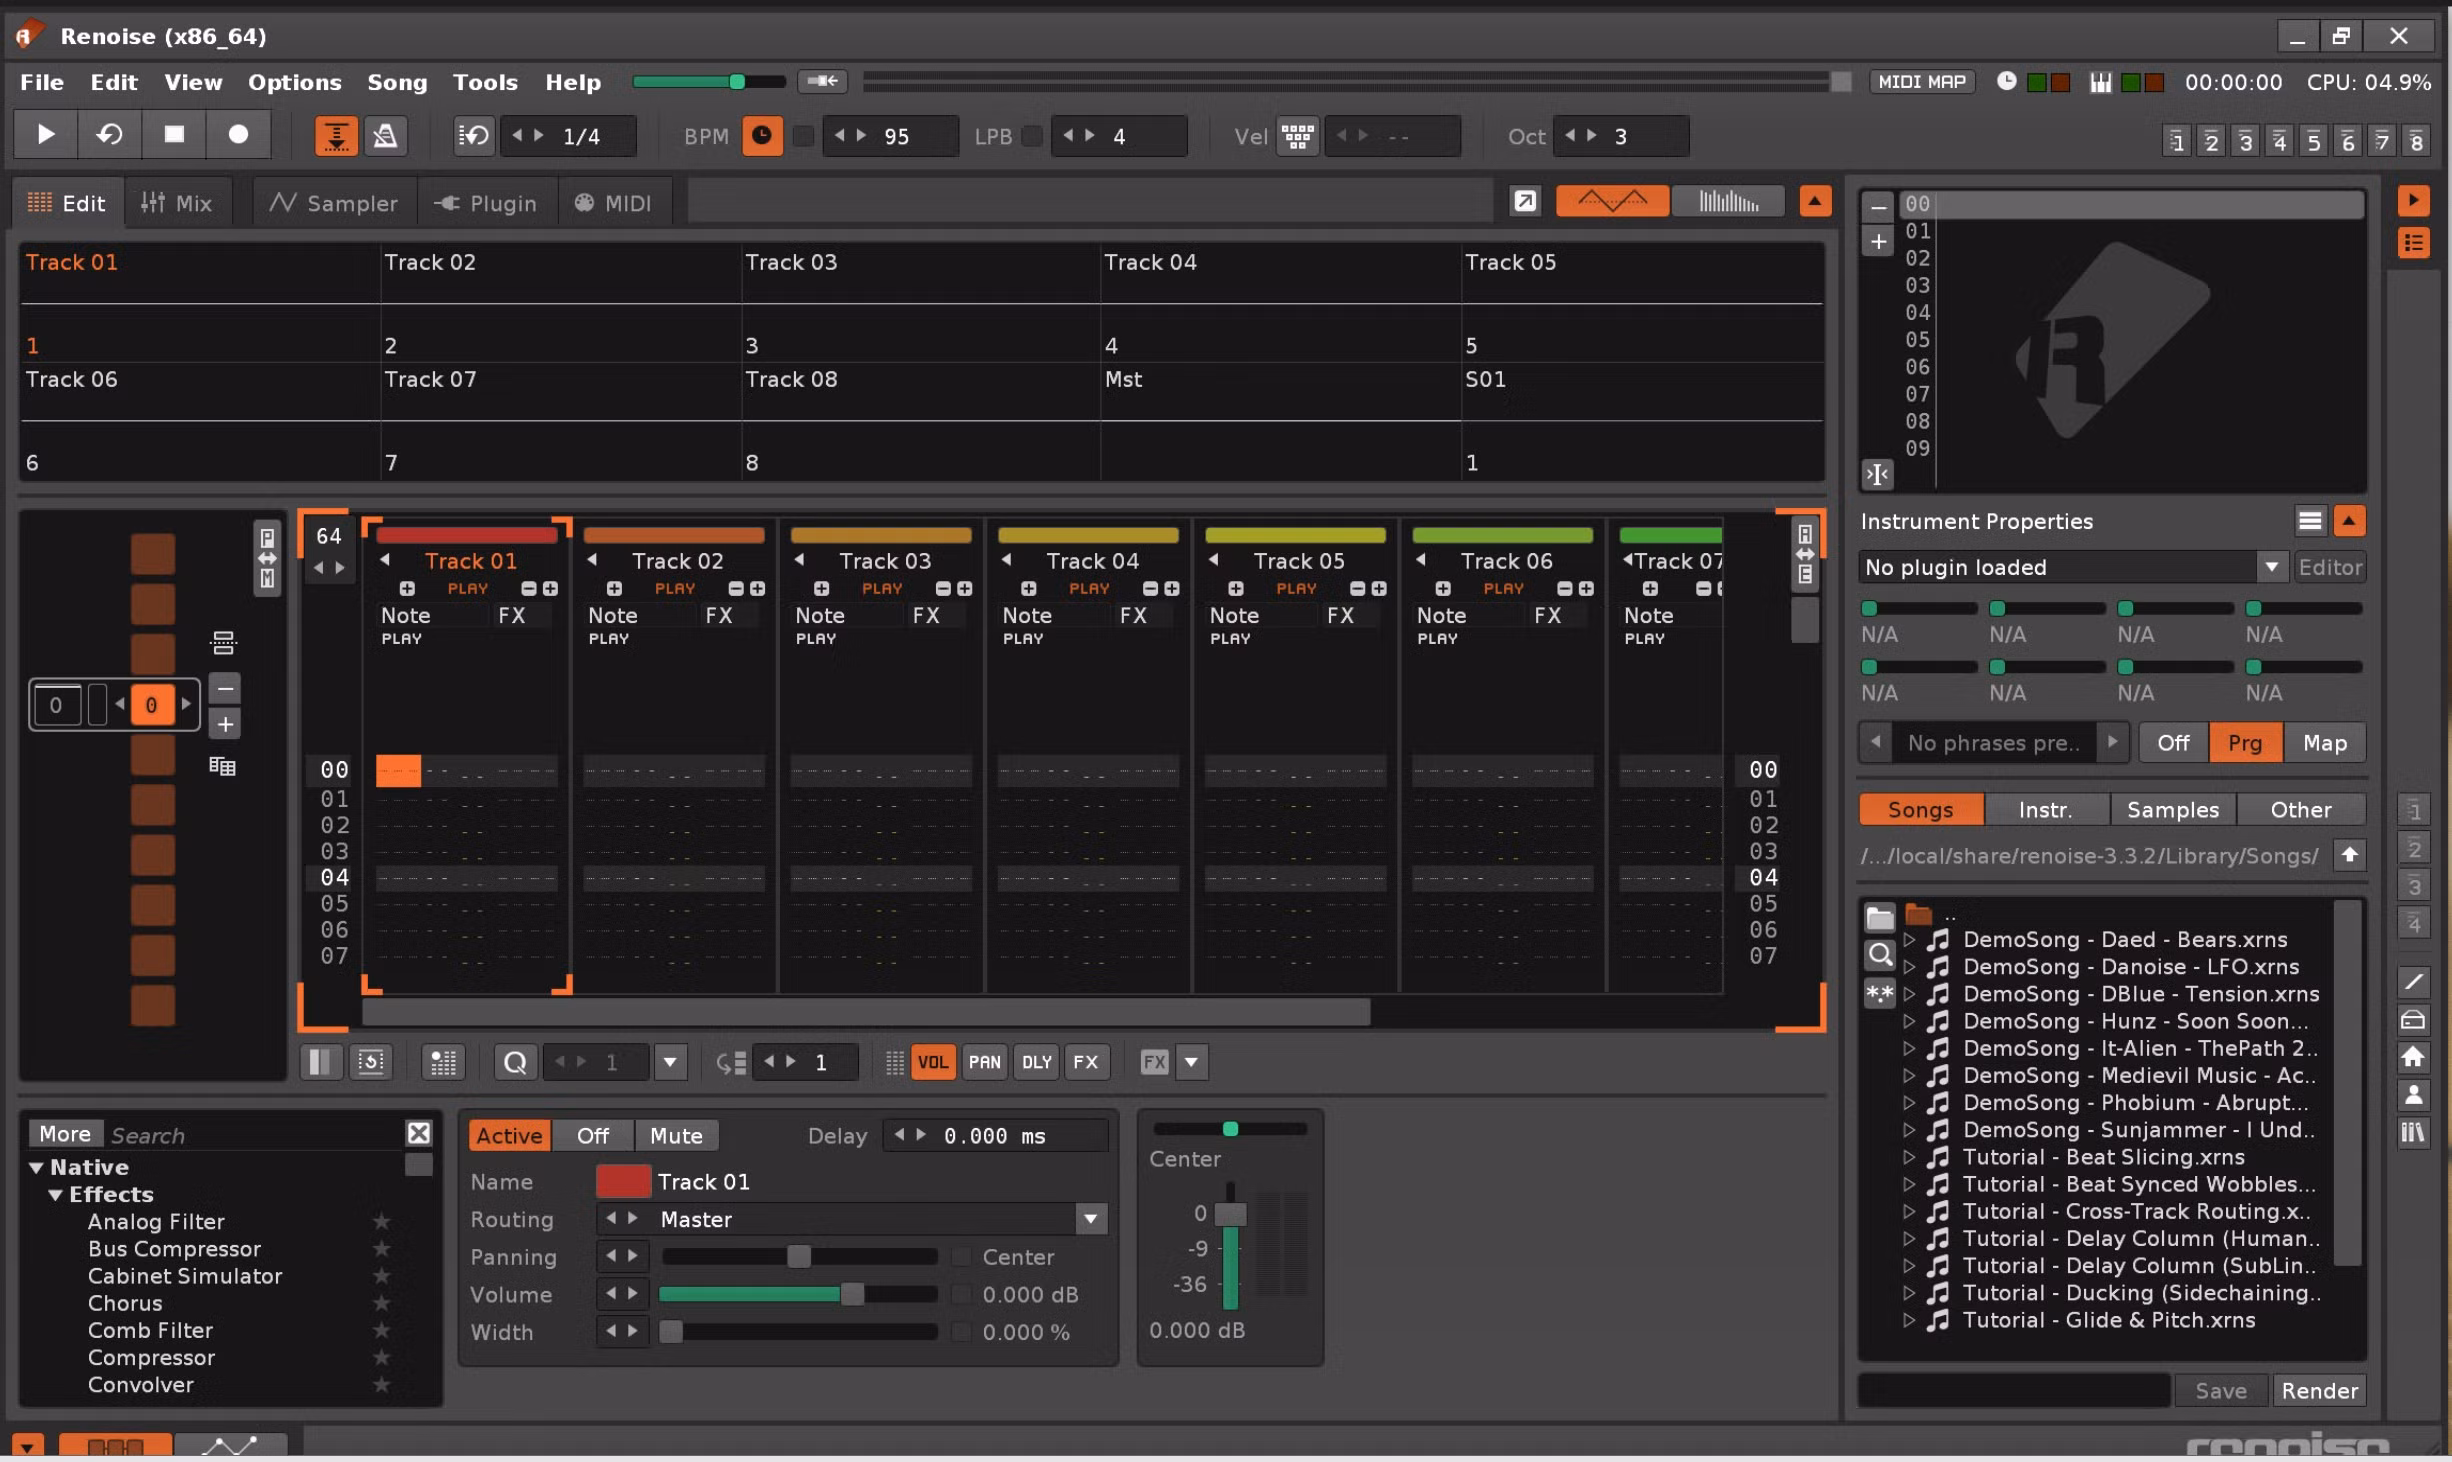This screenshot has height=1462, width=2452.
Task: Click the loop pattern playback button
Action: (x=110, y=134)
